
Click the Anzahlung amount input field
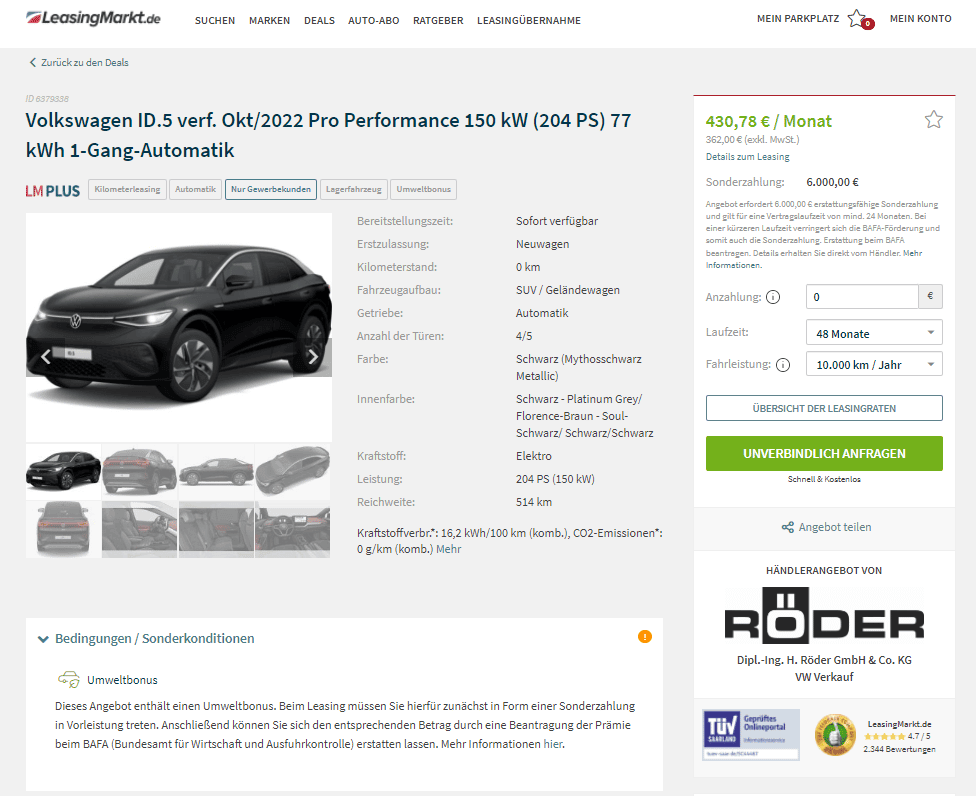[862, 297]
